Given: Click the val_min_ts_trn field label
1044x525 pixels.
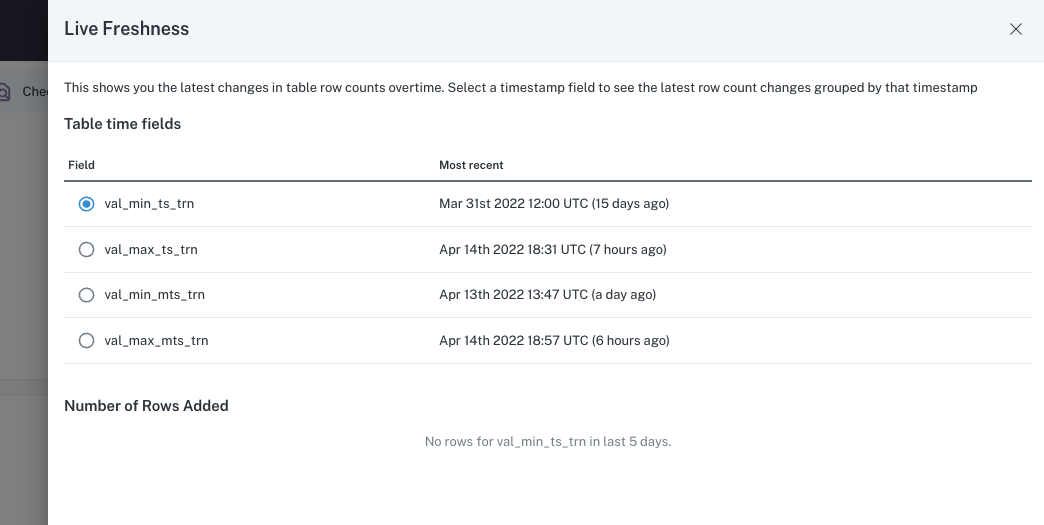Looking at the screenshot, I should coord(149,204).
